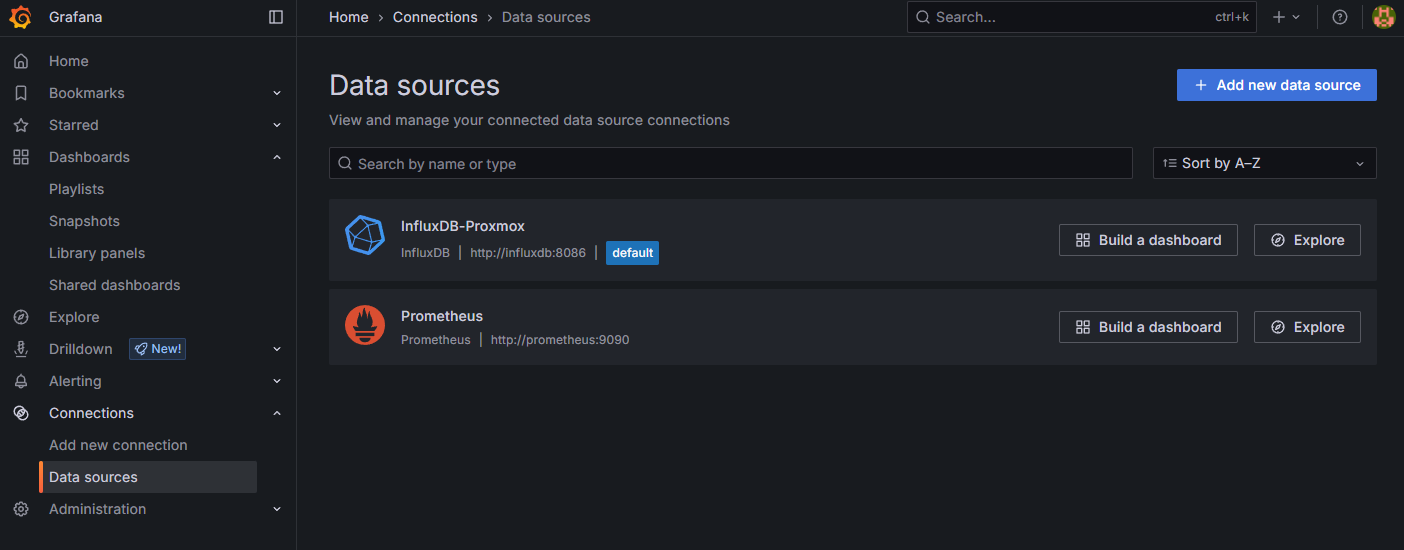The image size is (1404, 550).
Task: Click Add new data source button
Action: tap(1277, 85)
